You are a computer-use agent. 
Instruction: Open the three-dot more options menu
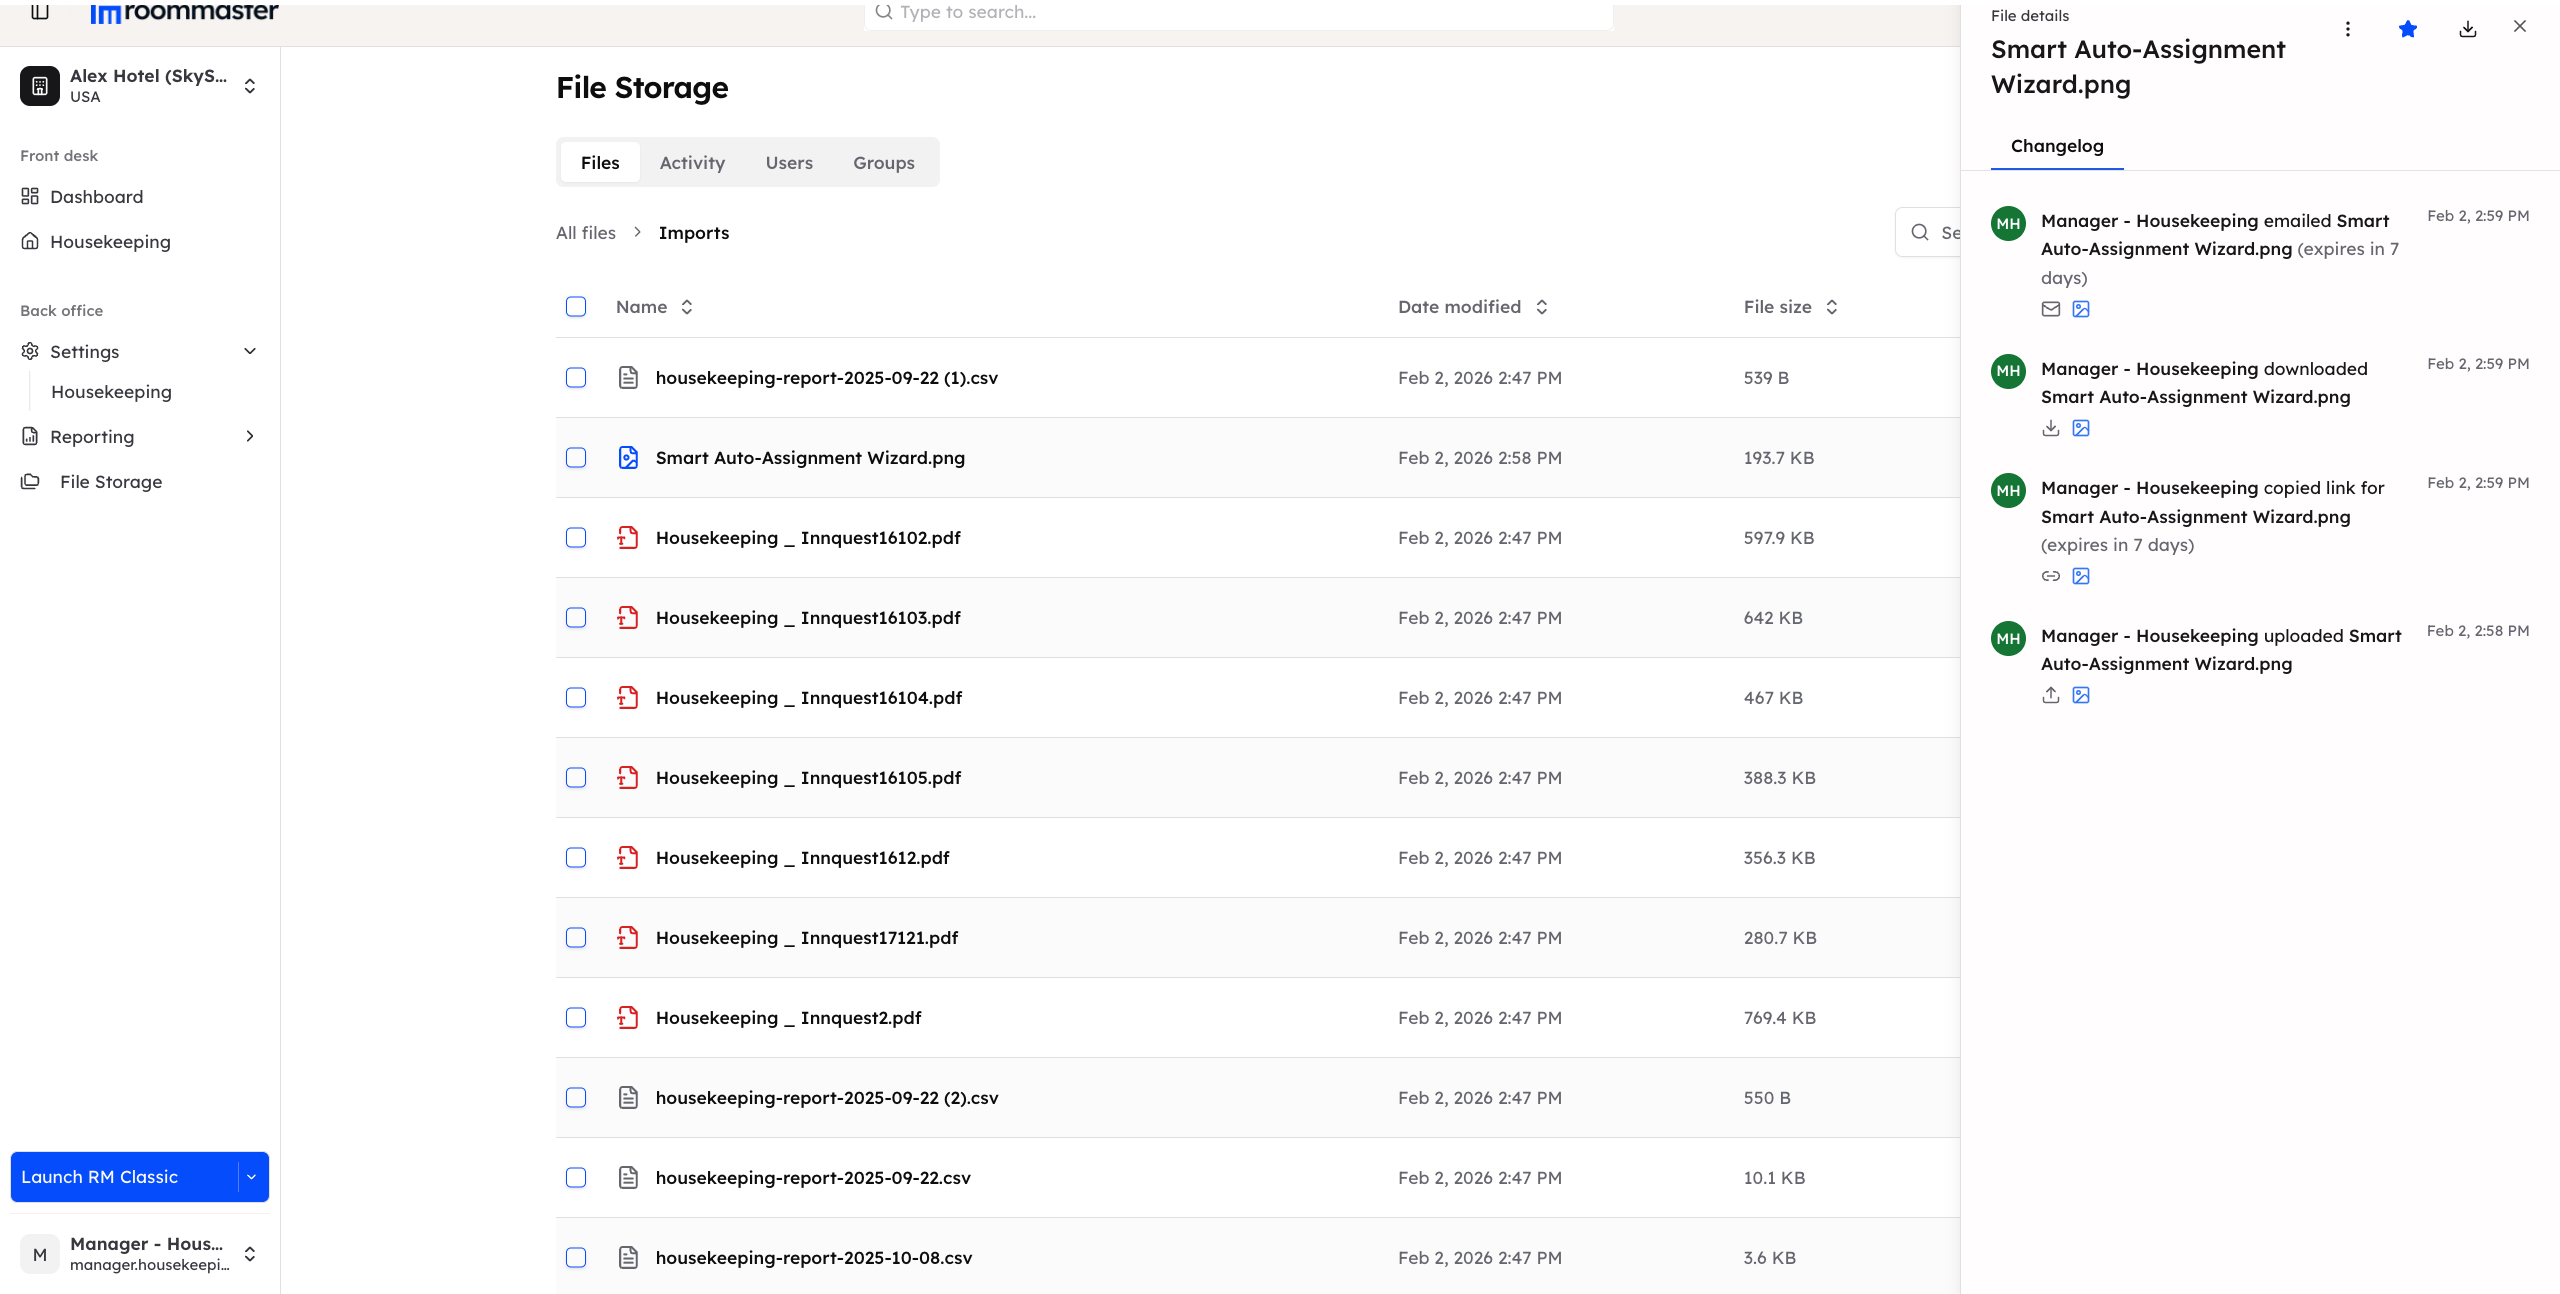click(x=2347, y=29)
